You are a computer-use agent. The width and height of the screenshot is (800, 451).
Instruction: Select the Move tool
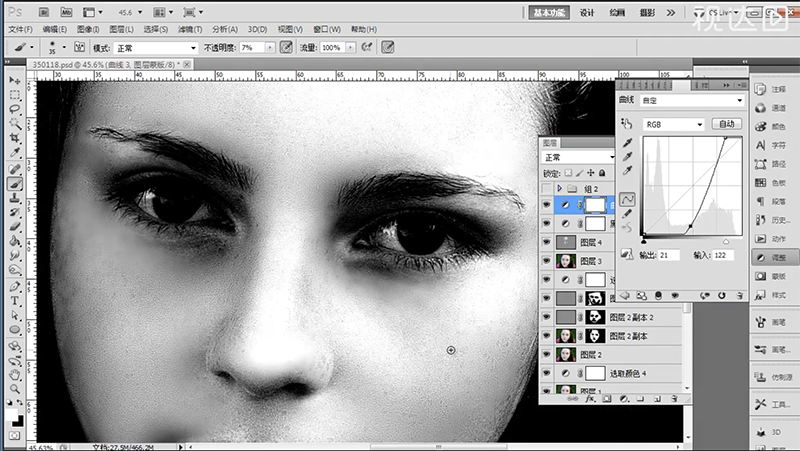[x=14, y=81]
